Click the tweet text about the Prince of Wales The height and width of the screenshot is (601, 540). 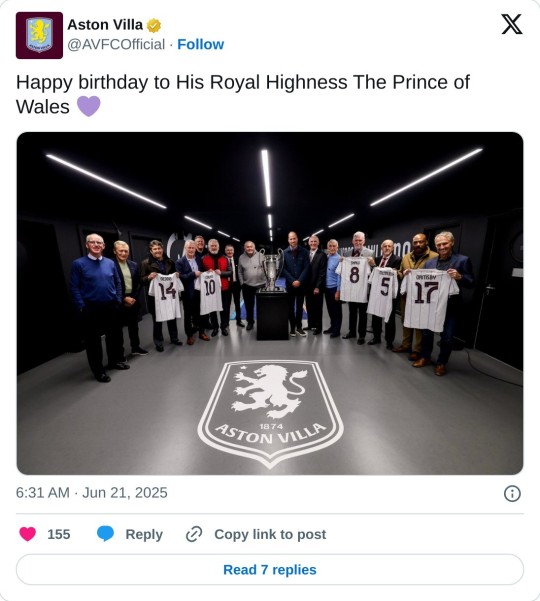(x=243, y=94)
